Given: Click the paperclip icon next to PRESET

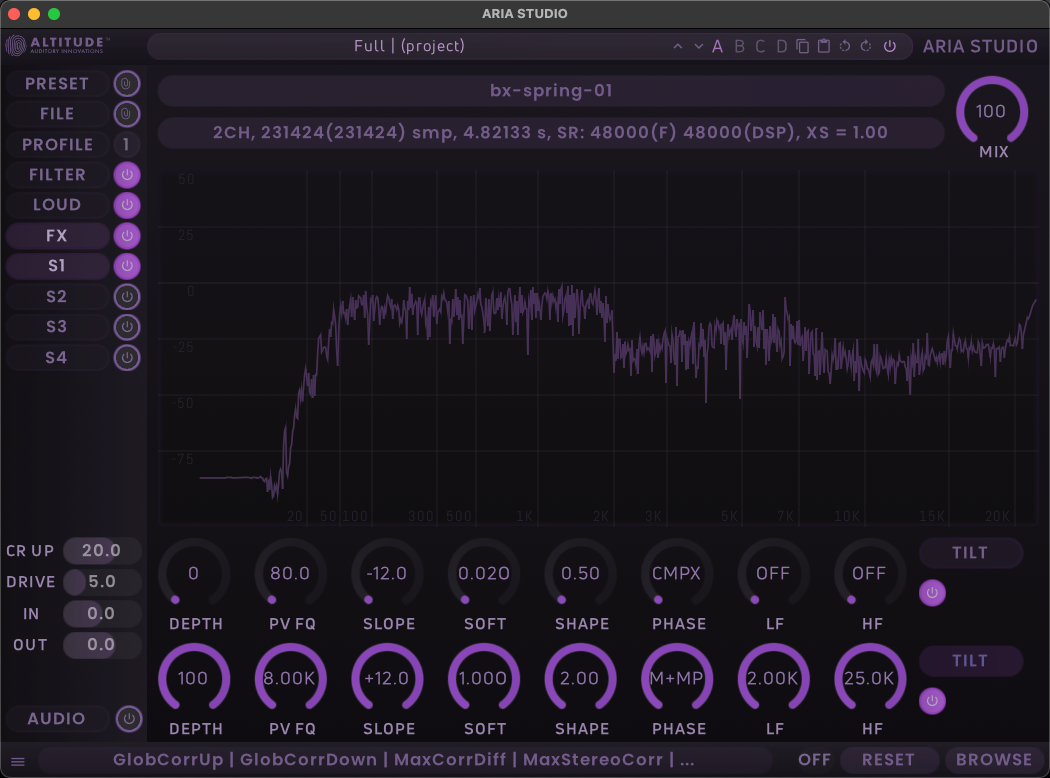Looking at the screenshot, I should click(127, 84).
